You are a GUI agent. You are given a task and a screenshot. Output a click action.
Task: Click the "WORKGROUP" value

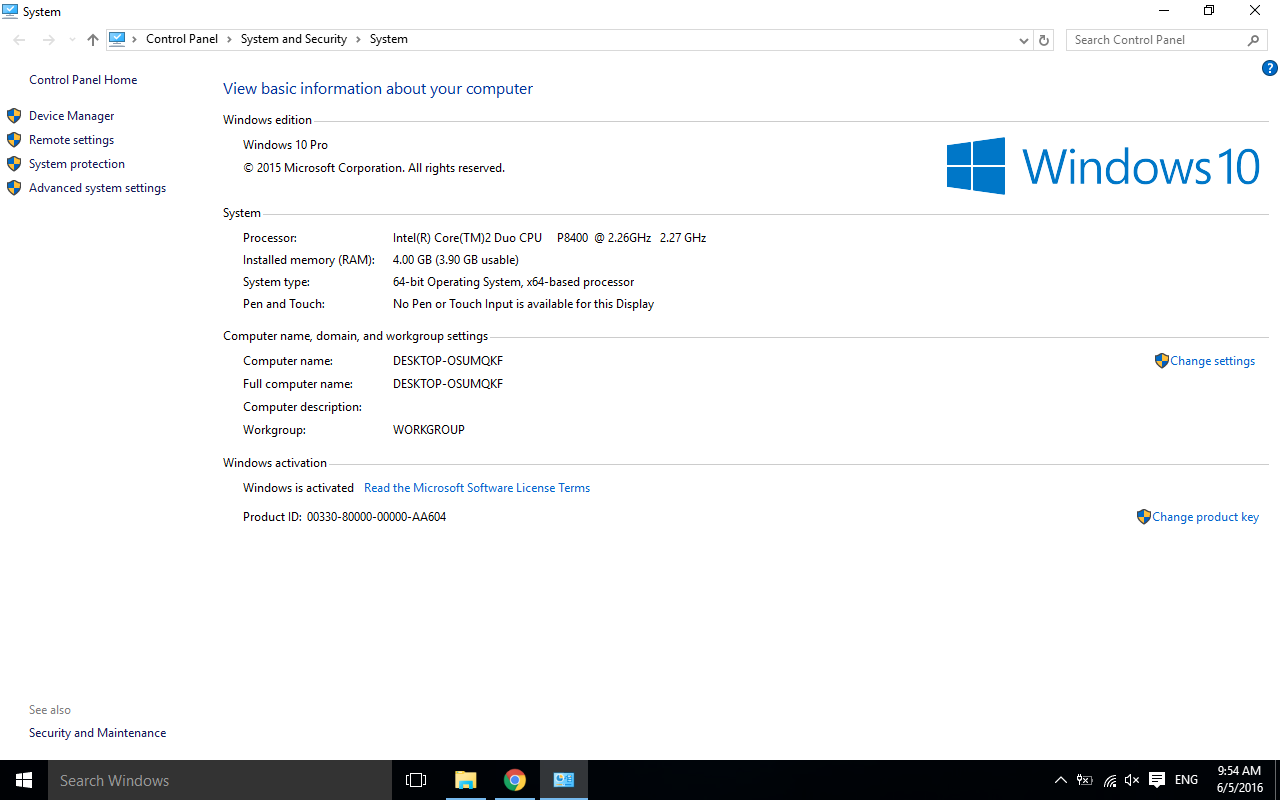[429, 430]
